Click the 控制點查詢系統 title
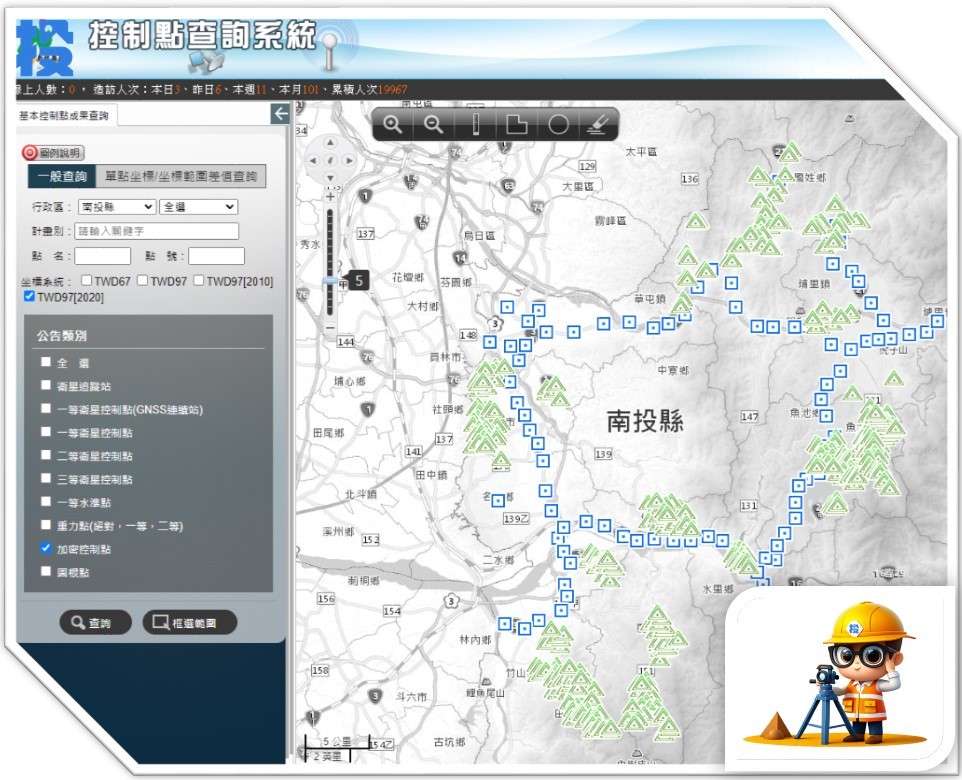The image size is (962, 780). click(x=202, y=35)
